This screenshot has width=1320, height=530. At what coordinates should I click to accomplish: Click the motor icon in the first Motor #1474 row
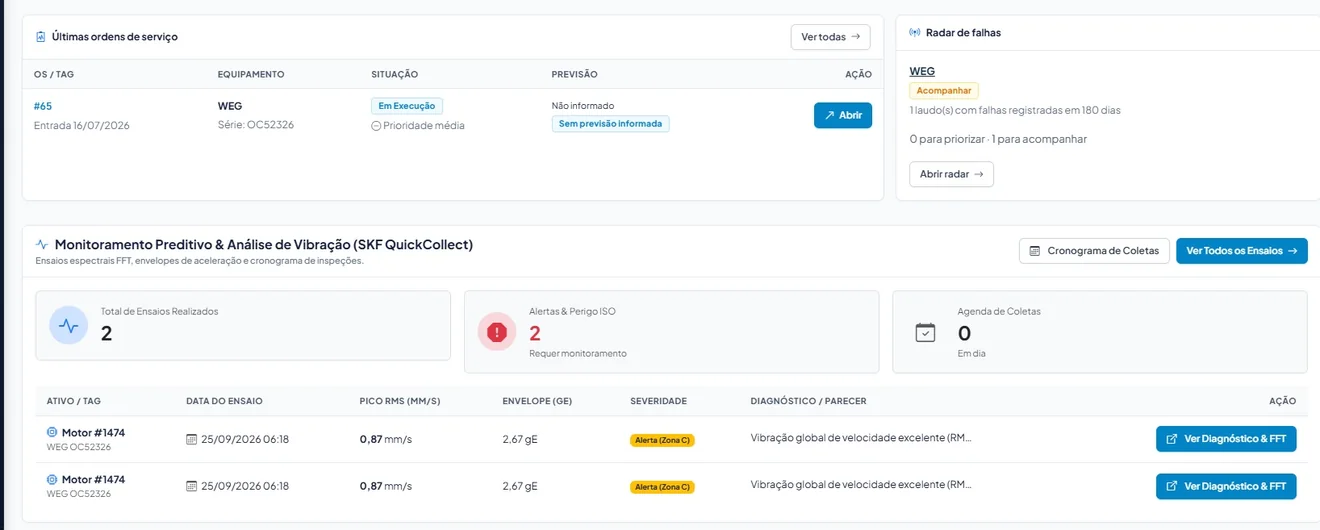click(52, 433)
